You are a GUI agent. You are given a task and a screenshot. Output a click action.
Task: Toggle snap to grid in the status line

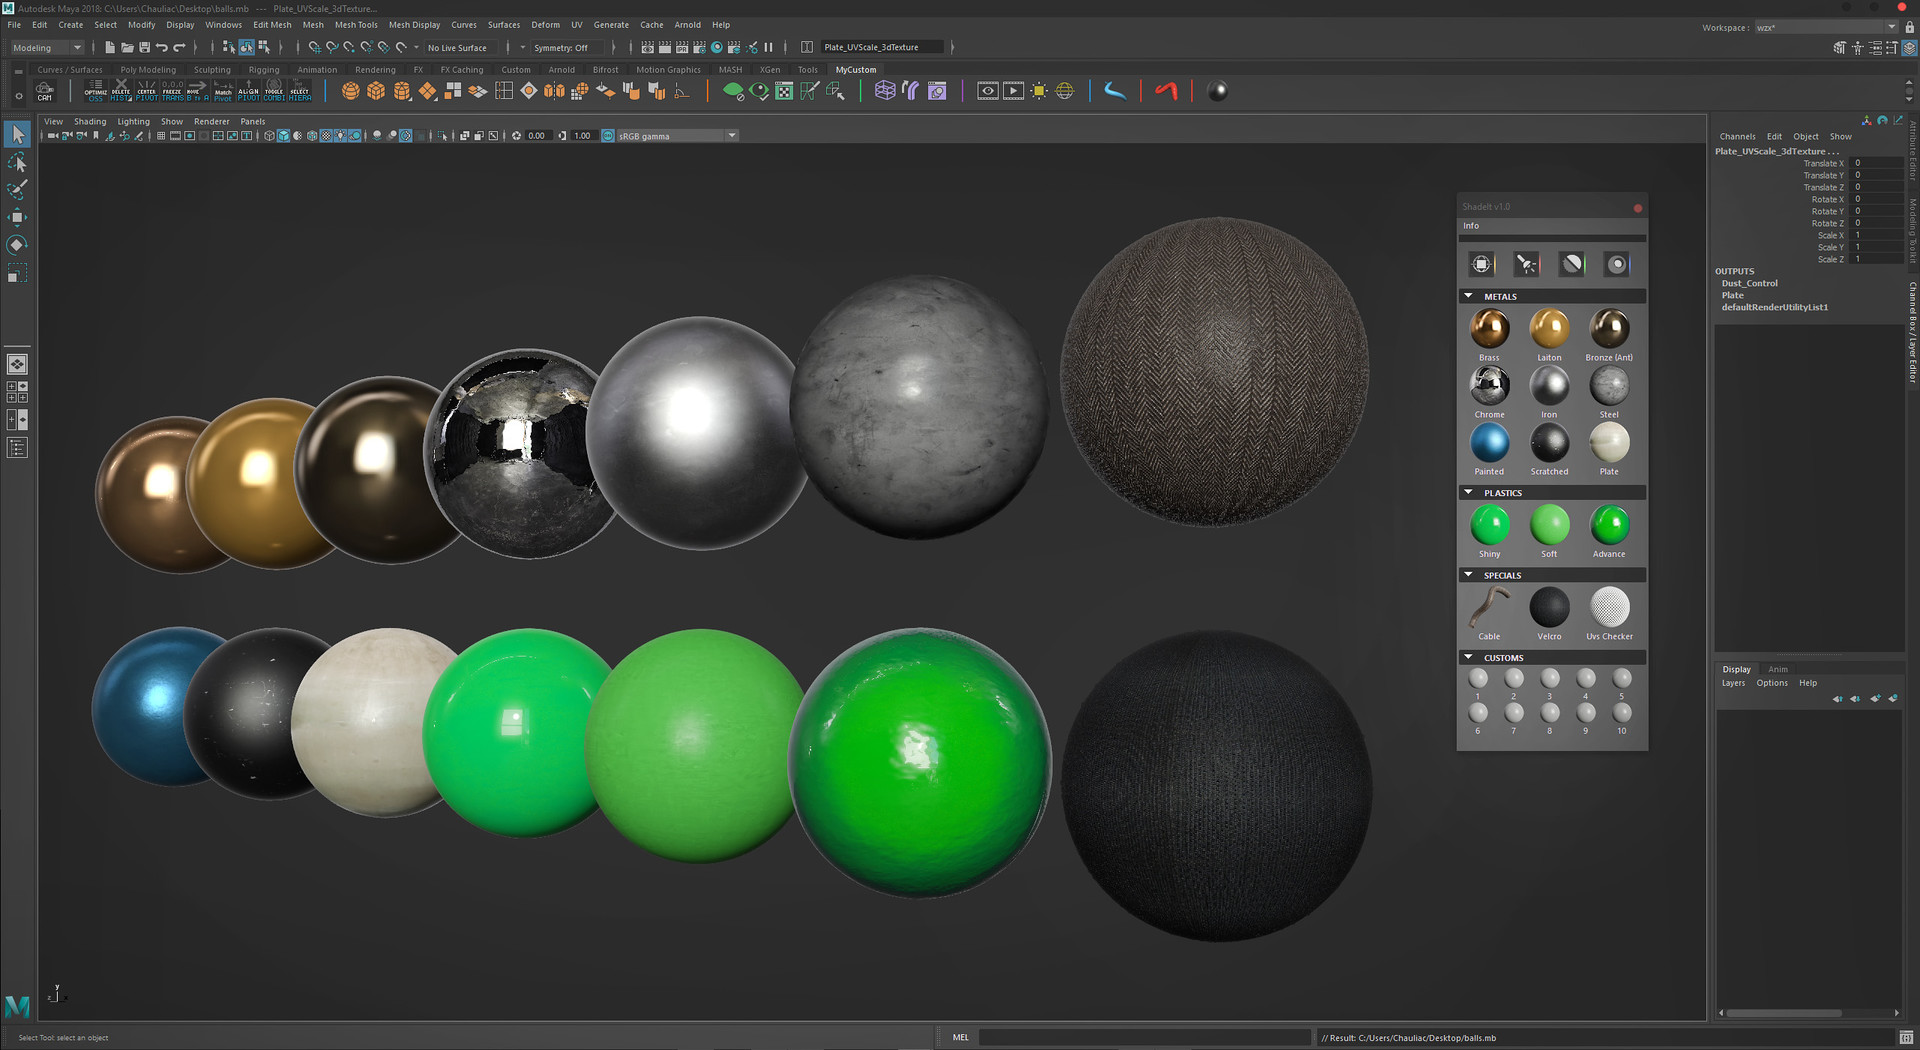coord(313,47)
